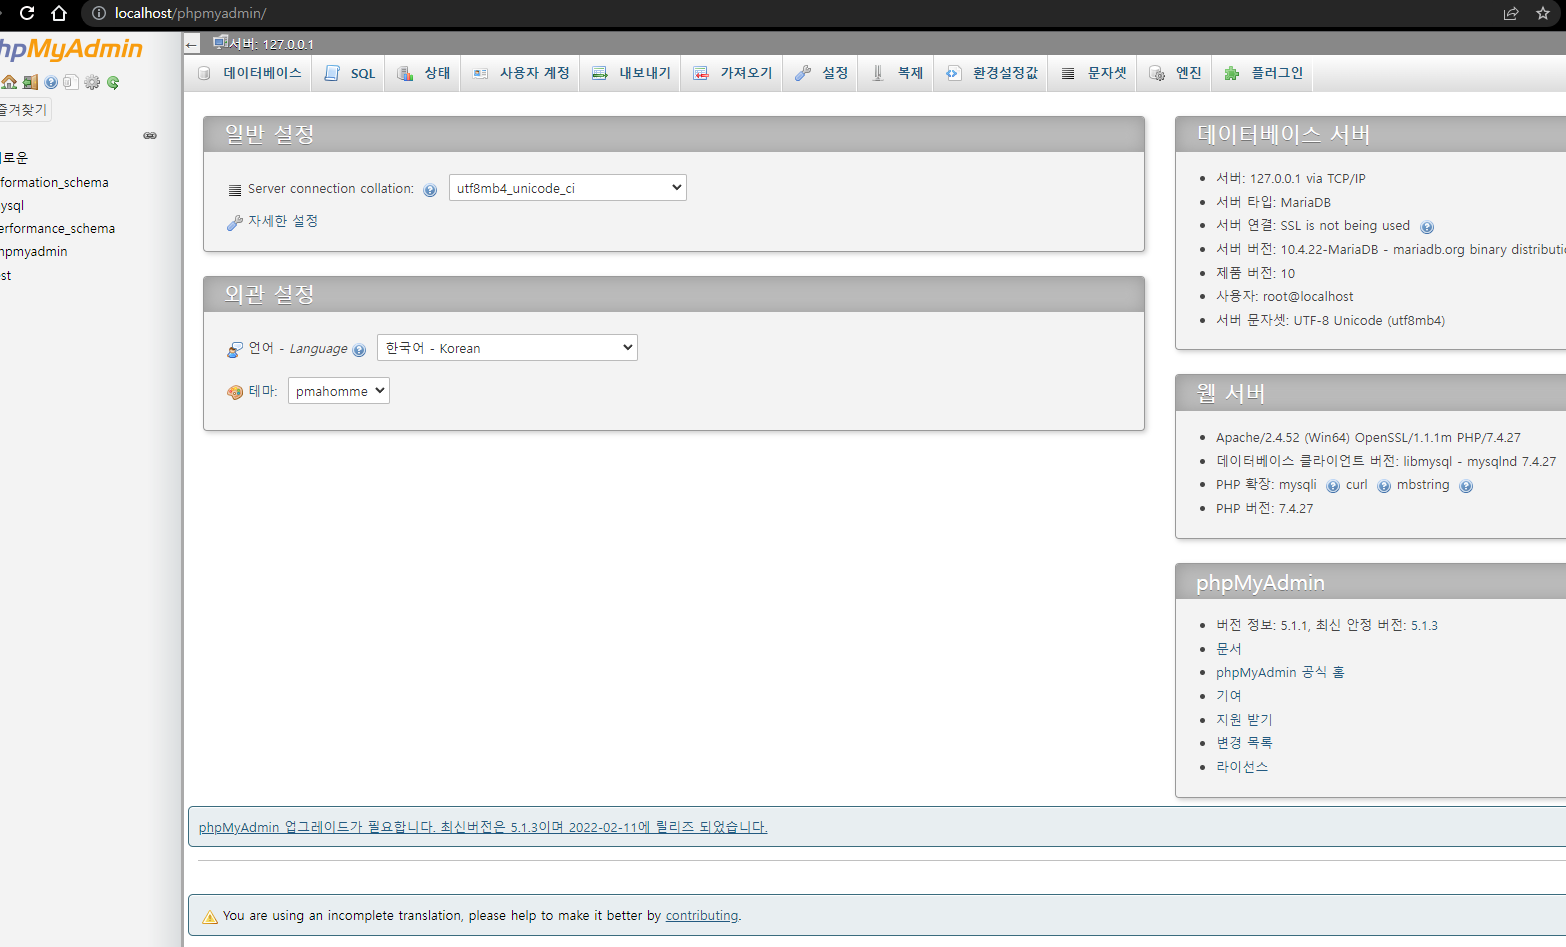Screen dimensions: 1566x947
Task: Open the 플러그인 tab
Action: (x=1264, y=73)
